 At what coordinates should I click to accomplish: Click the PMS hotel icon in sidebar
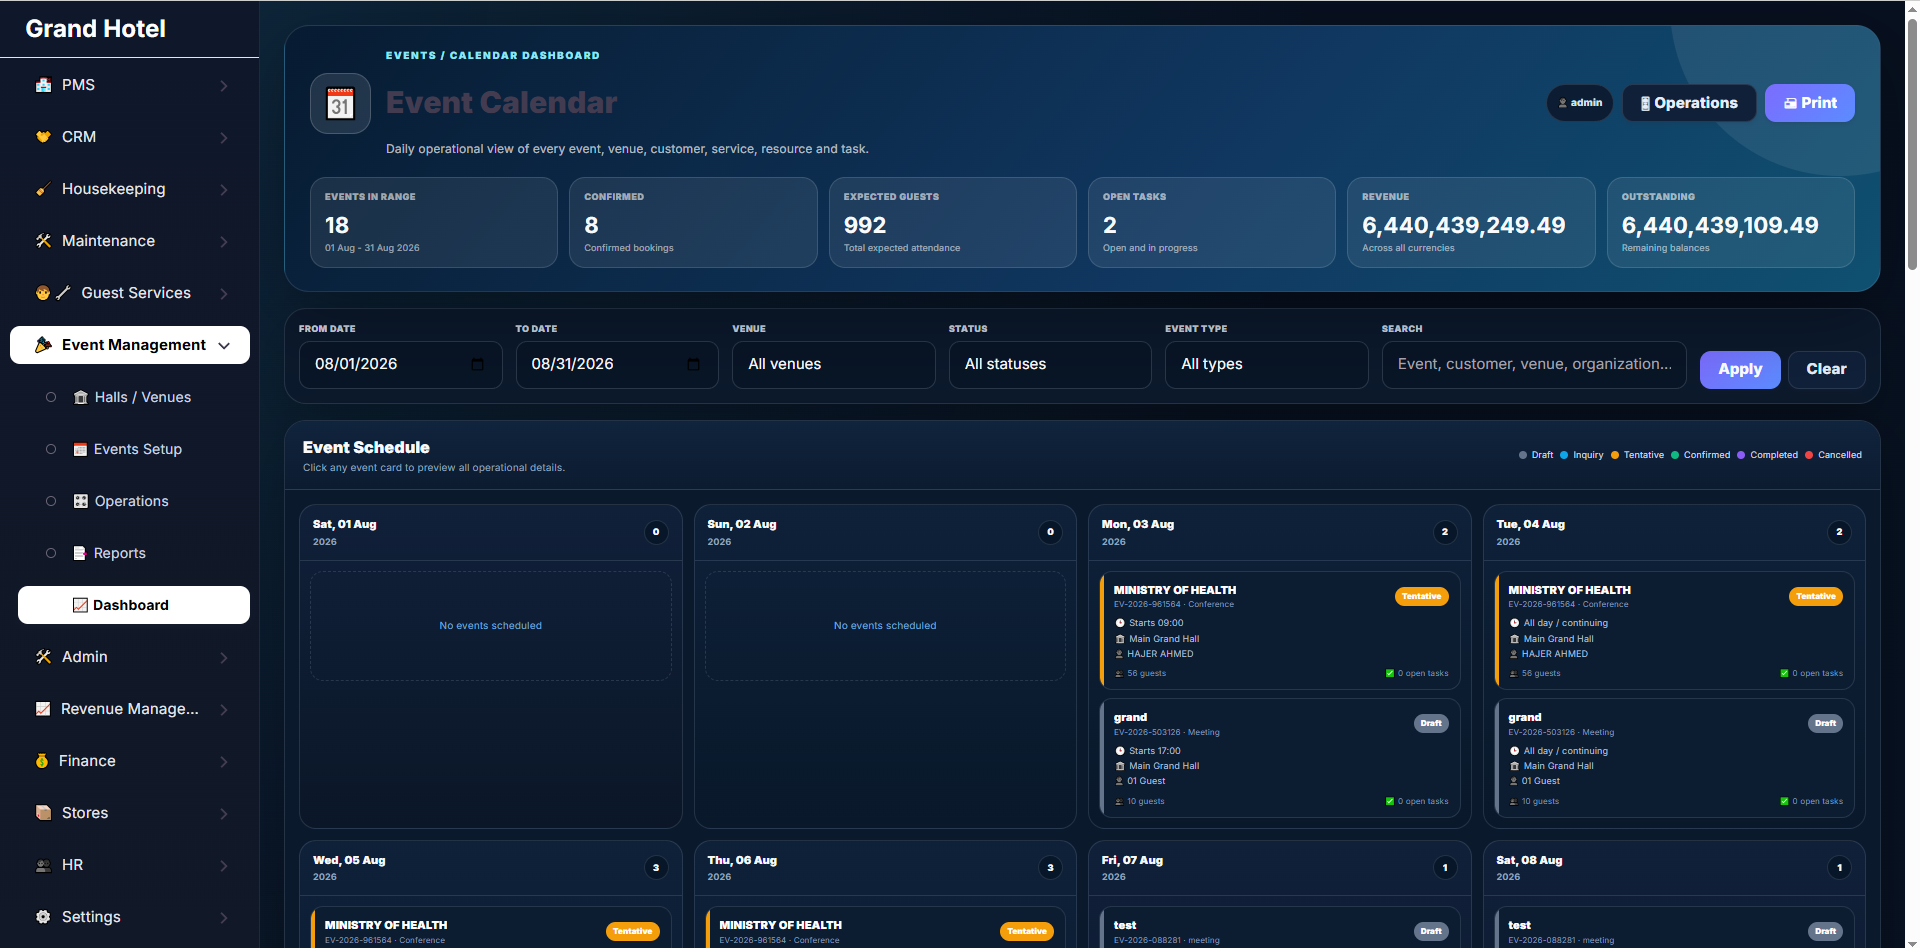(43, 85)
